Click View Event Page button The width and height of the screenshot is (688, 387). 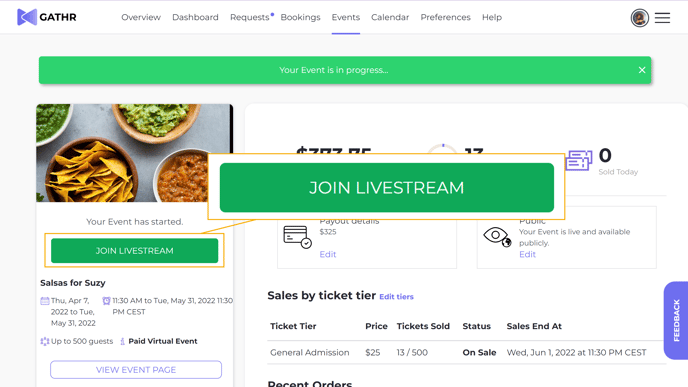[x=136, y=370]
